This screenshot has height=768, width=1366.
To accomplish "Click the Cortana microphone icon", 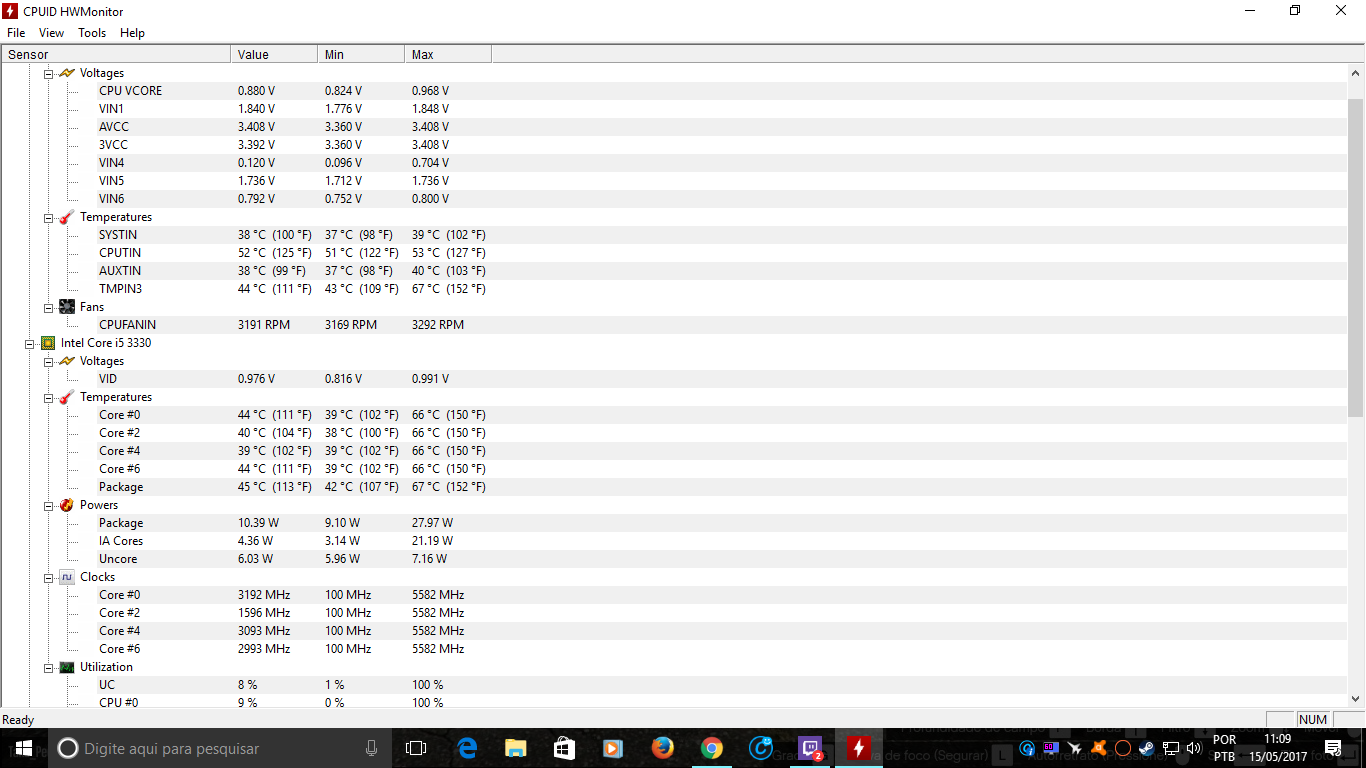I will [371, 748].
